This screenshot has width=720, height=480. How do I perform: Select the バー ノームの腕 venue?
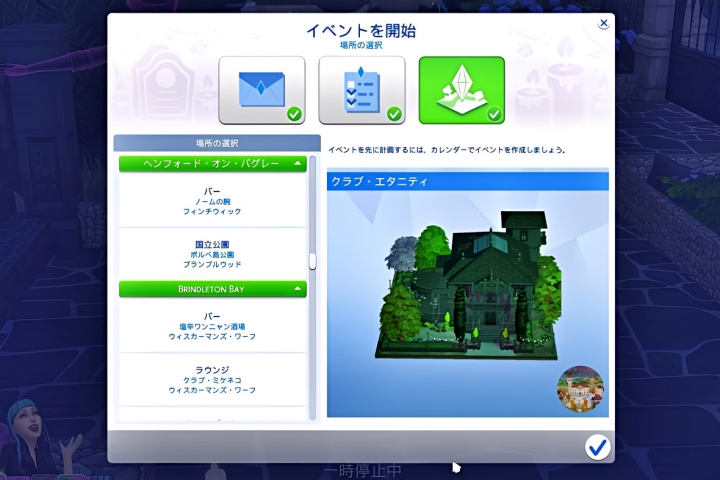[212, 201]
